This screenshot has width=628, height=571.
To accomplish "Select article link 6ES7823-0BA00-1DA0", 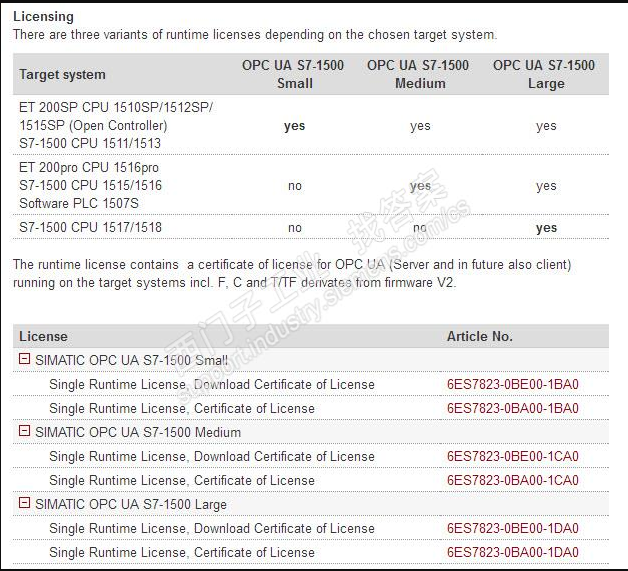I will pos(512,552).
